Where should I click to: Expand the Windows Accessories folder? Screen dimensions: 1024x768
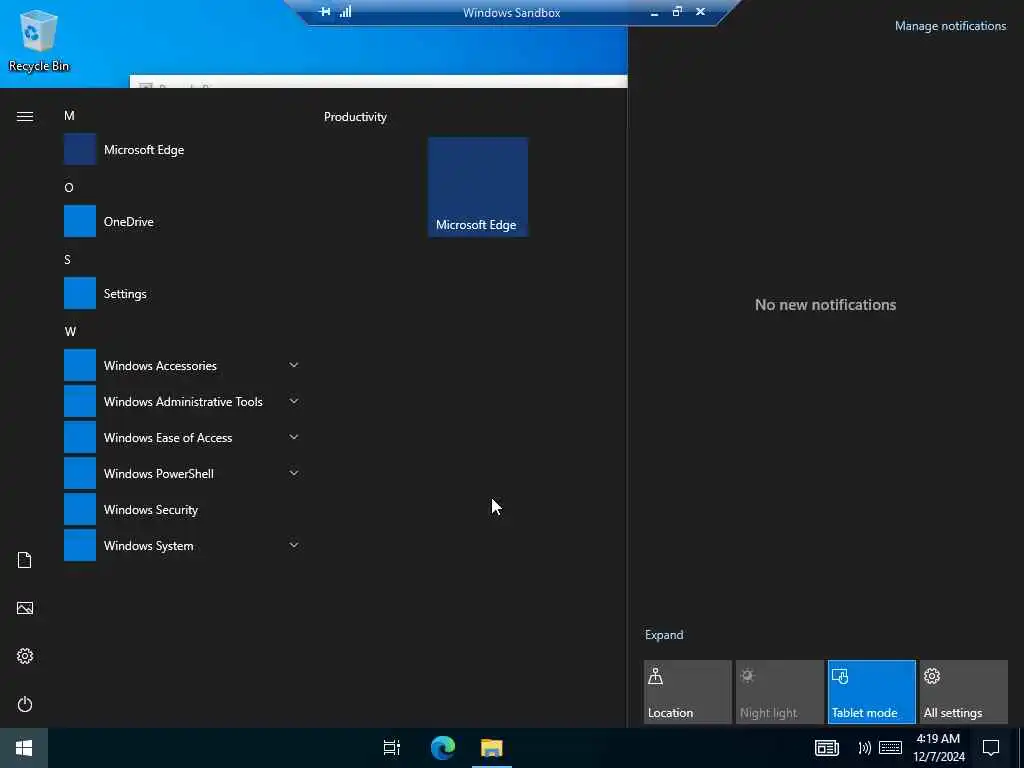pos(183,366)
